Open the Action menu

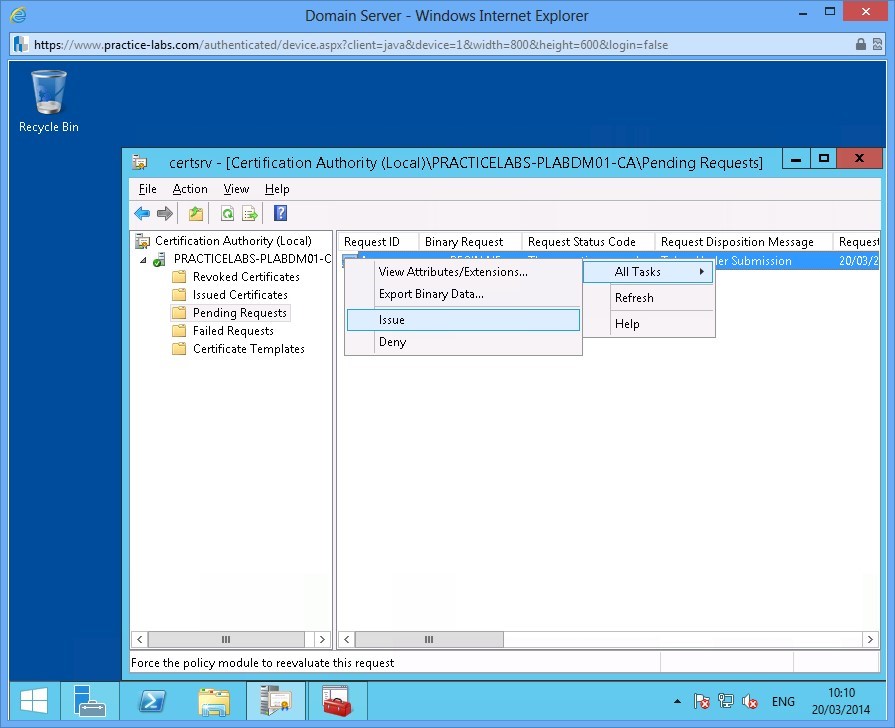[x=190, y=188]
